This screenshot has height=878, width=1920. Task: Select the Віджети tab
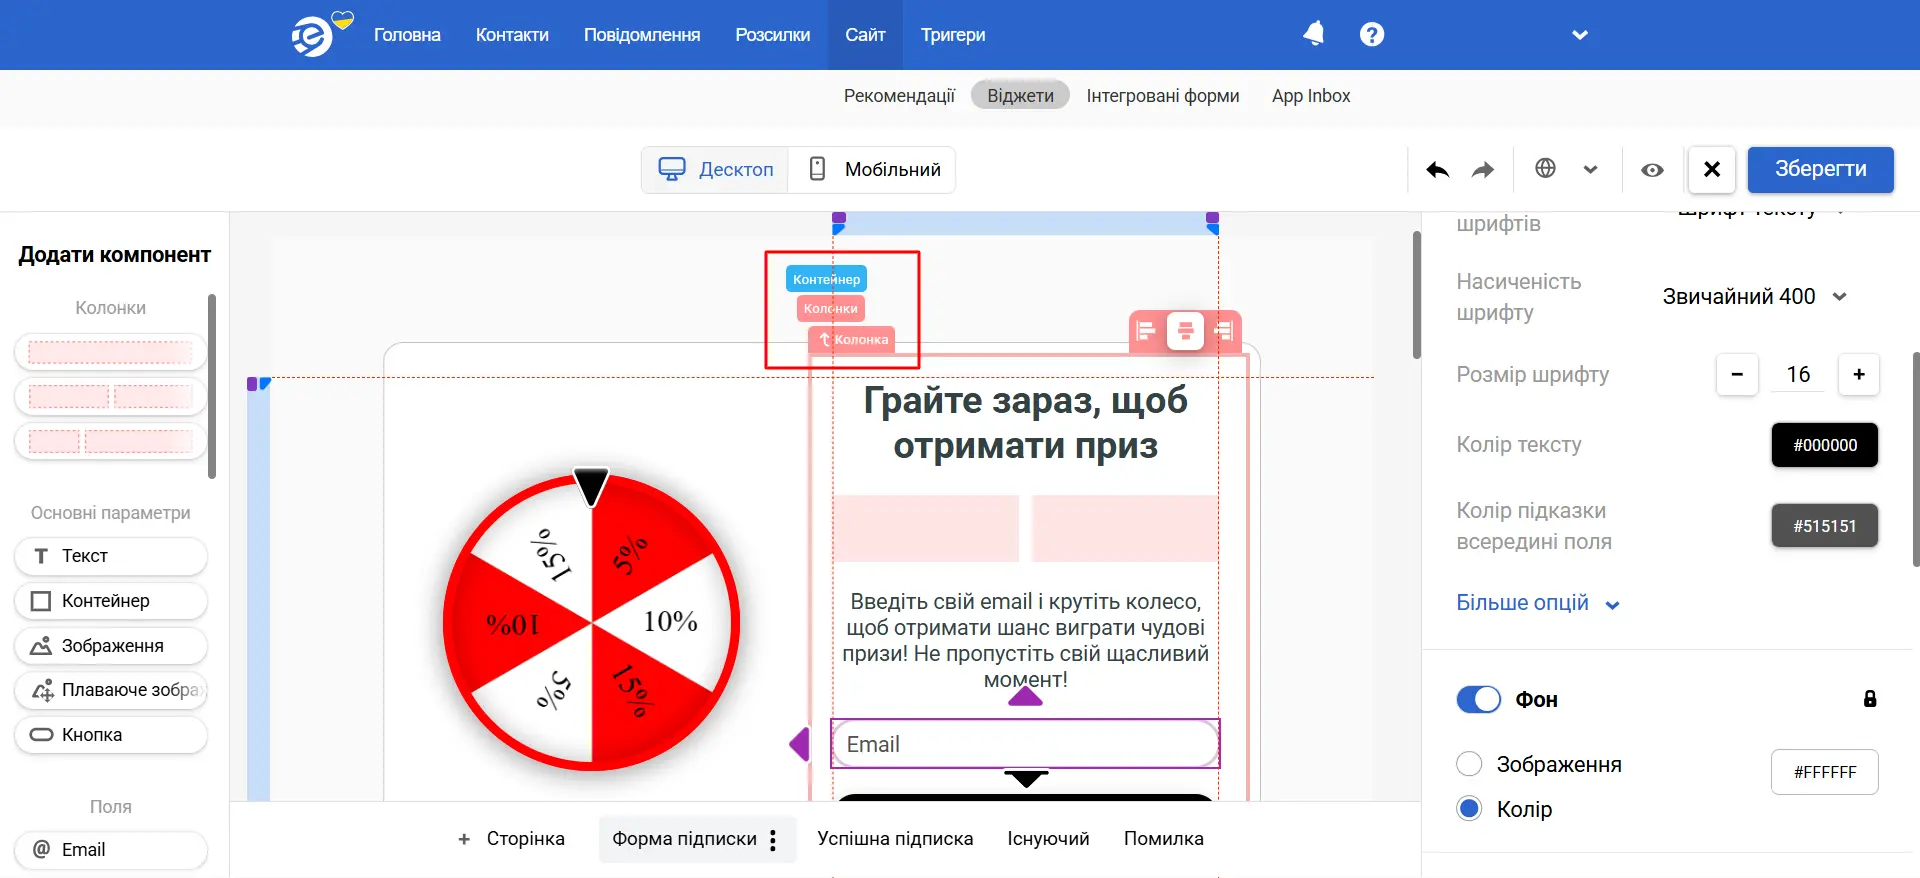(1020, 95)
